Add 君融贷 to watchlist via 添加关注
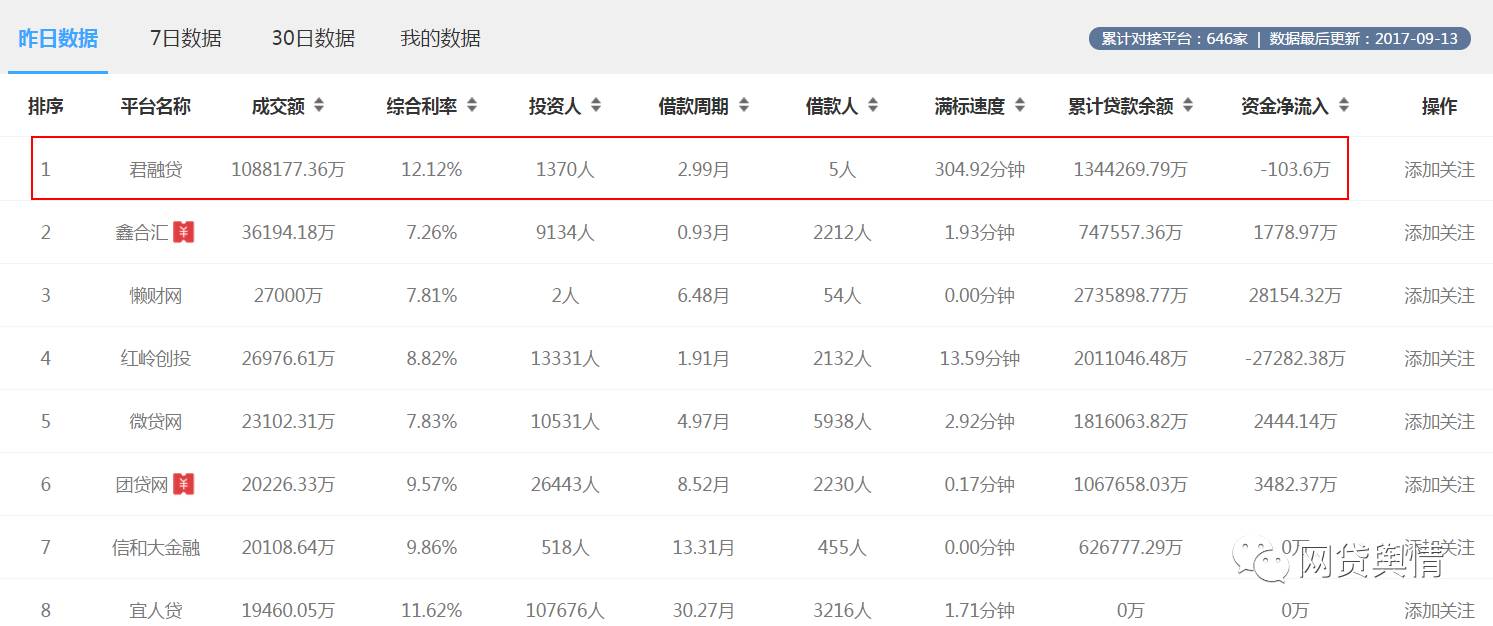 pyautogui.click(x=1439, y=170)
